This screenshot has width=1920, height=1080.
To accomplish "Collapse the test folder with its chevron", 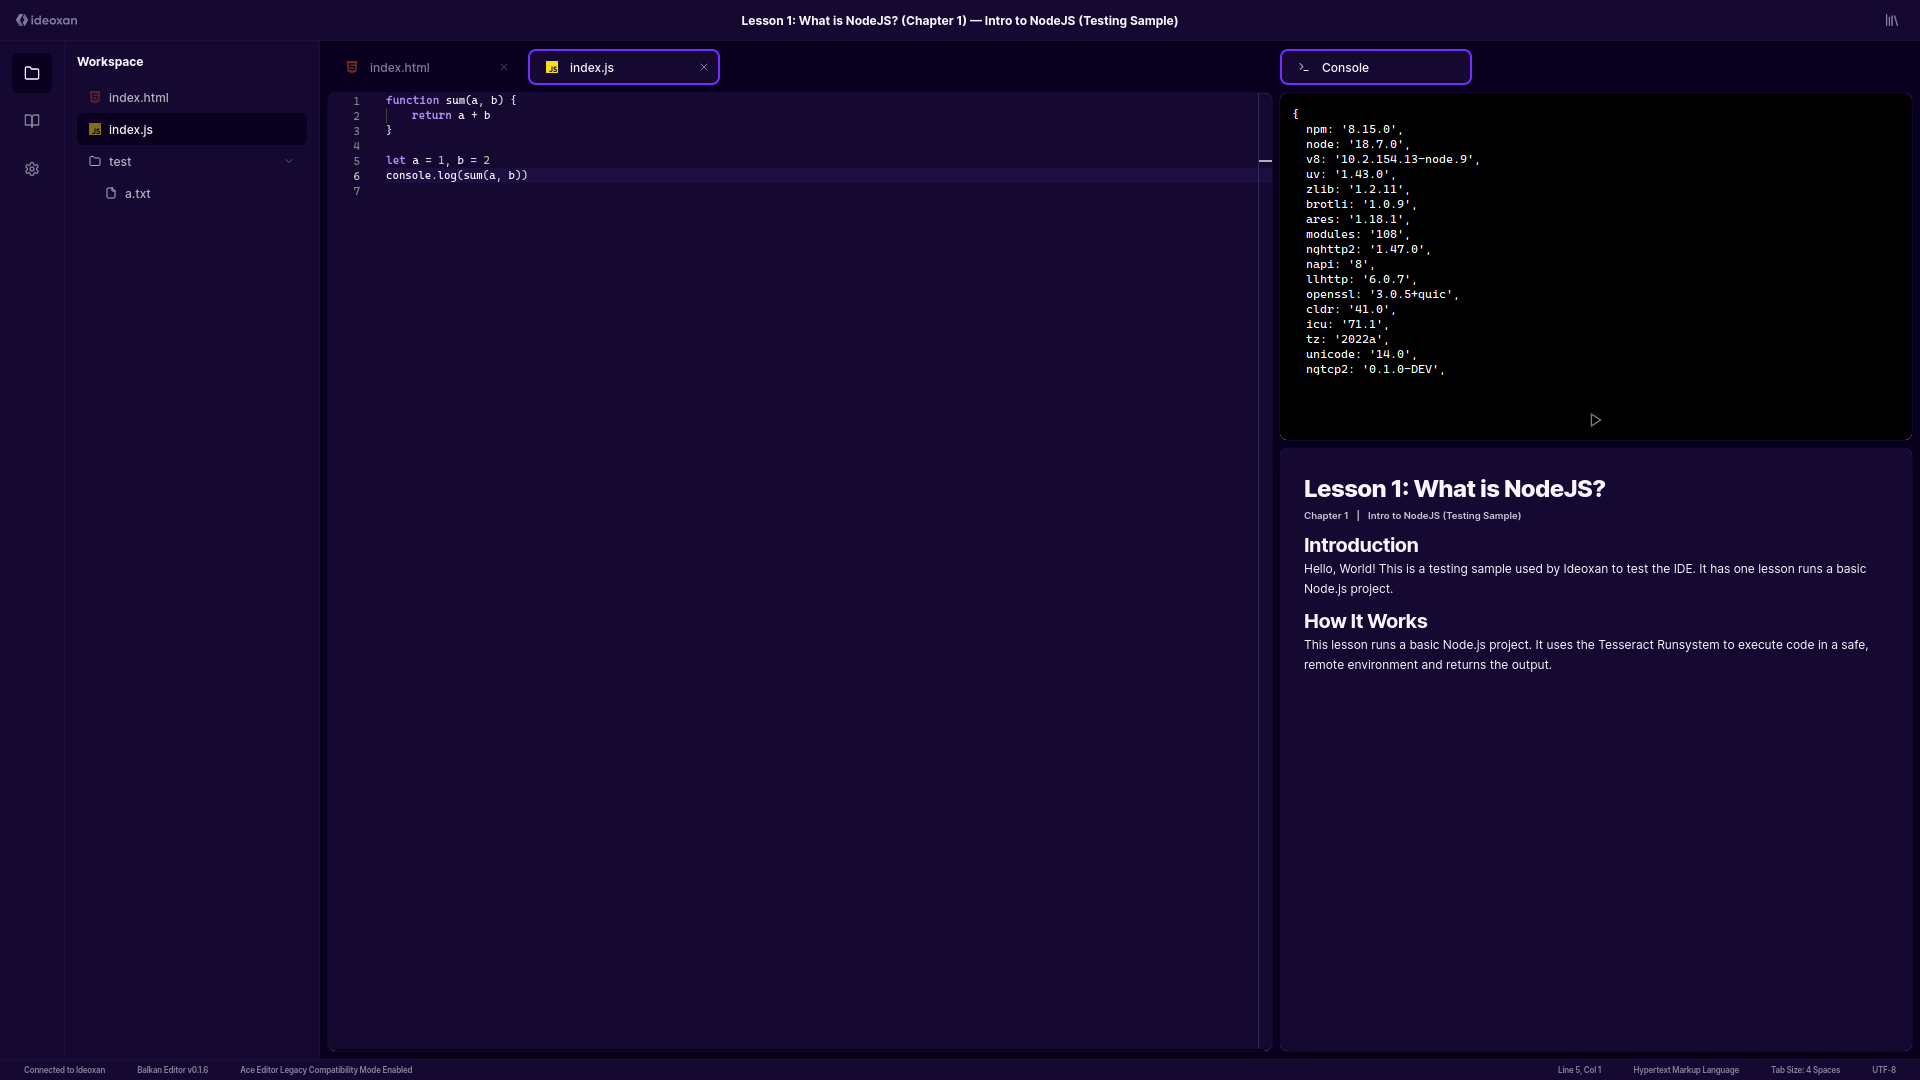I will 289,160.
